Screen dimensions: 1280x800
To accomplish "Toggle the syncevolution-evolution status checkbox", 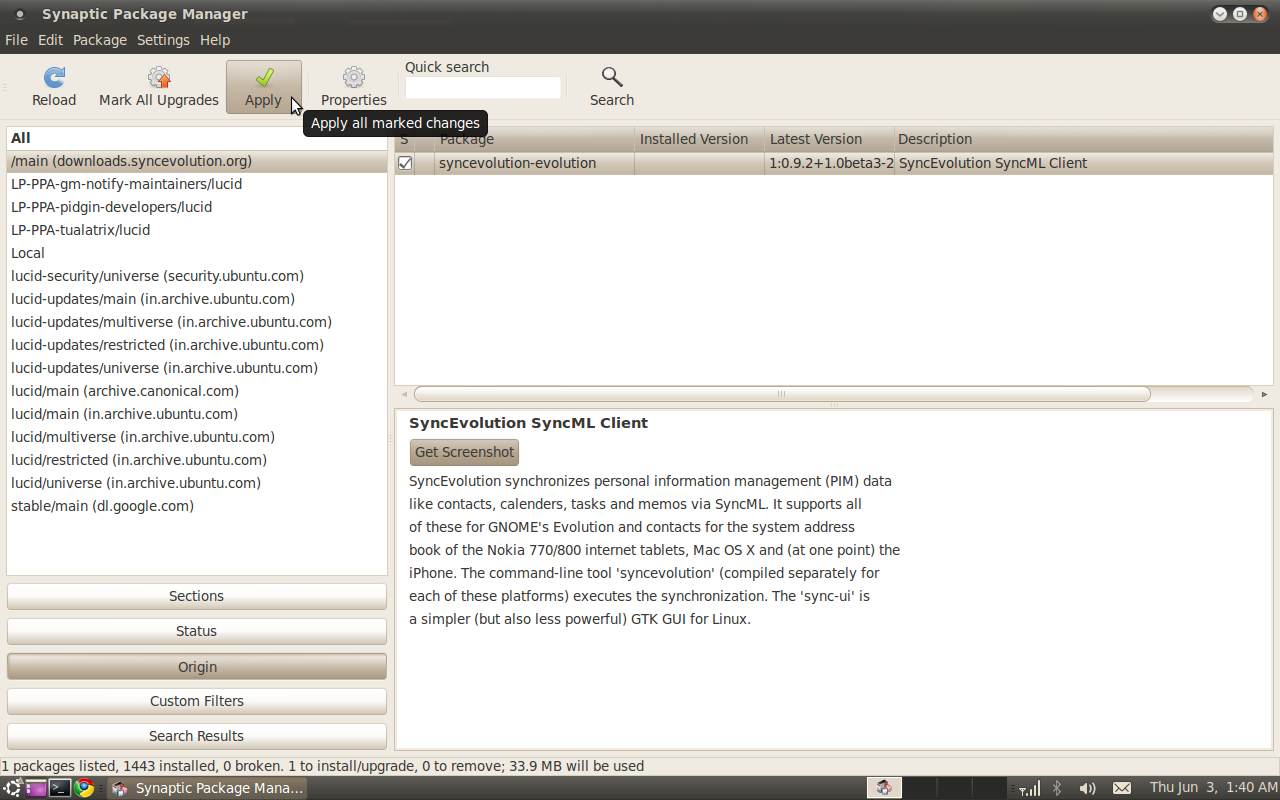I will point(405,163).
